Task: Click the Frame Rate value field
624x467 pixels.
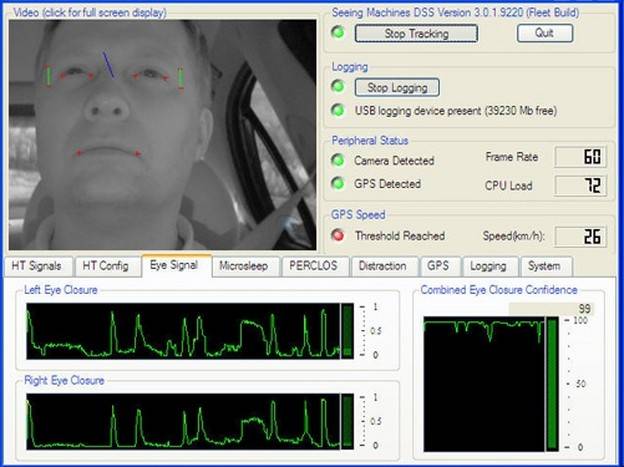Action: (581, 157)
